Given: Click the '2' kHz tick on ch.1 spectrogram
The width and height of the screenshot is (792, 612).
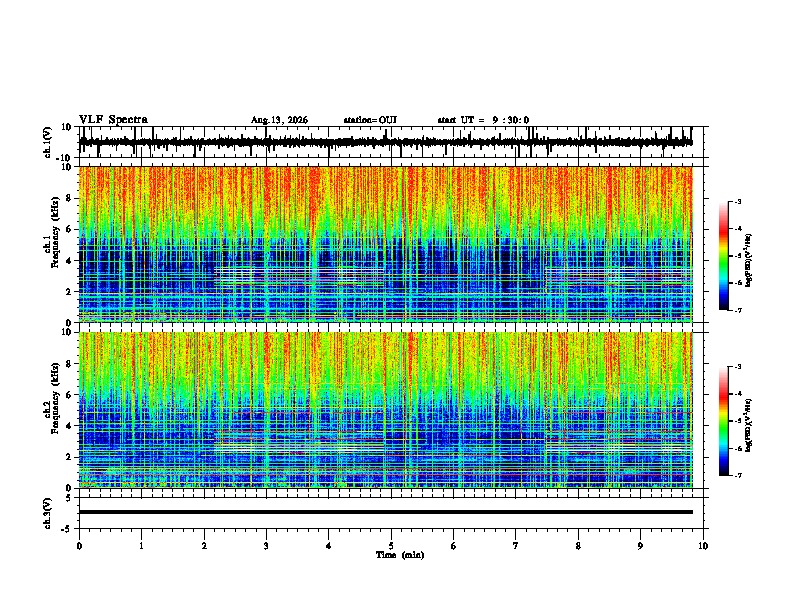Looking at the screenshot, I should pos(69,291).
